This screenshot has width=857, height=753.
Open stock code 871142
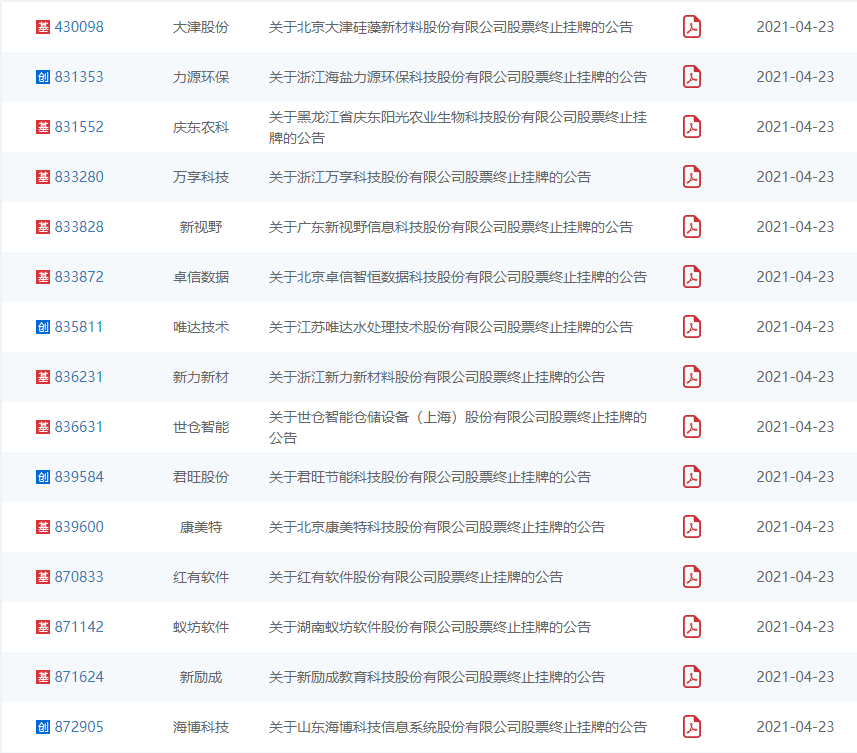79,627
